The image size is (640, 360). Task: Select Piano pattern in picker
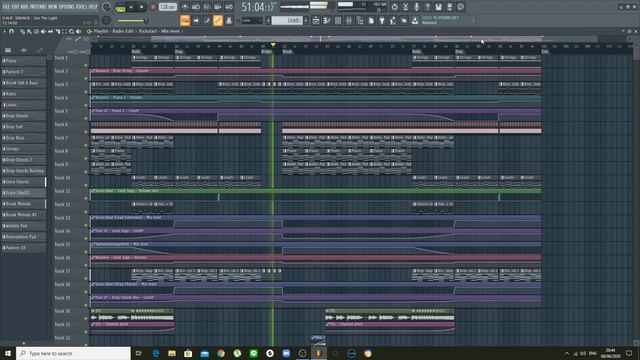tap(24, 61)
